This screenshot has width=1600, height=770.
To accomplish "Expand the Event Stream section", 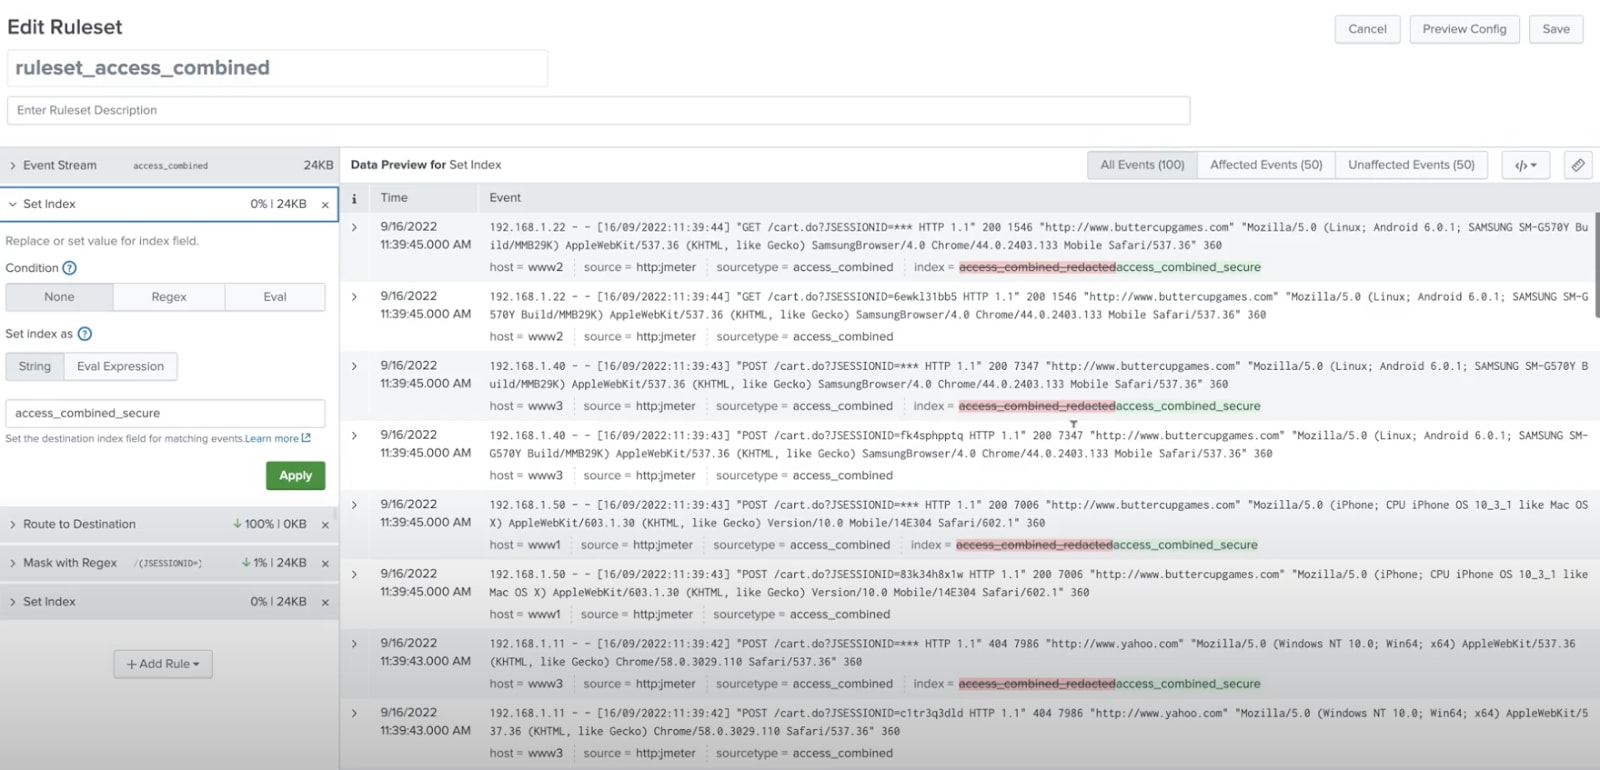I will 13,166.
